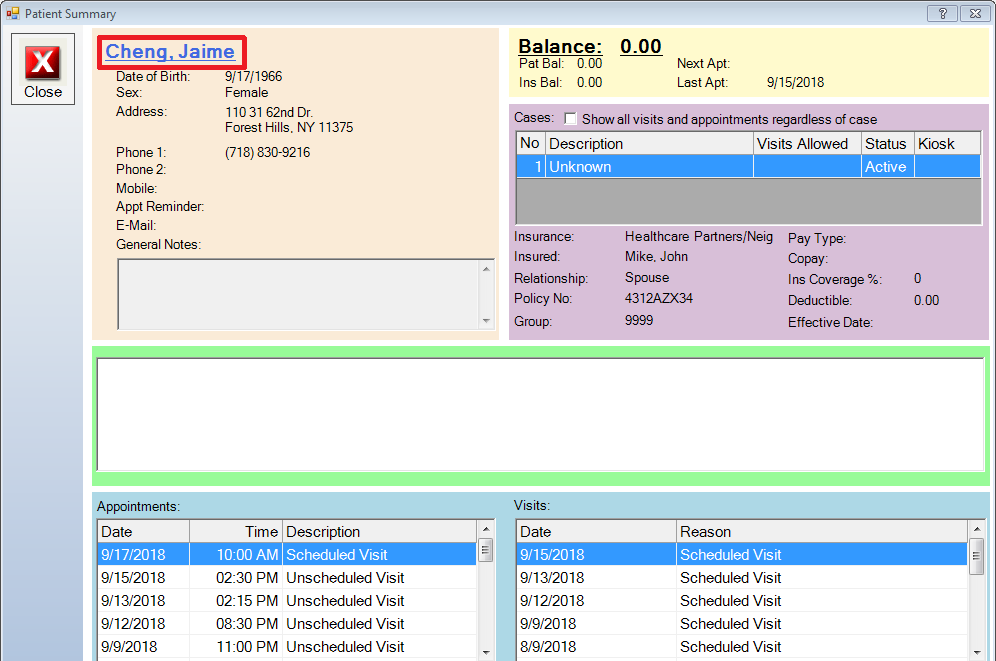Click the Balance 0.00 total amount
Screen dimensions: 996x661
point(640,46)
